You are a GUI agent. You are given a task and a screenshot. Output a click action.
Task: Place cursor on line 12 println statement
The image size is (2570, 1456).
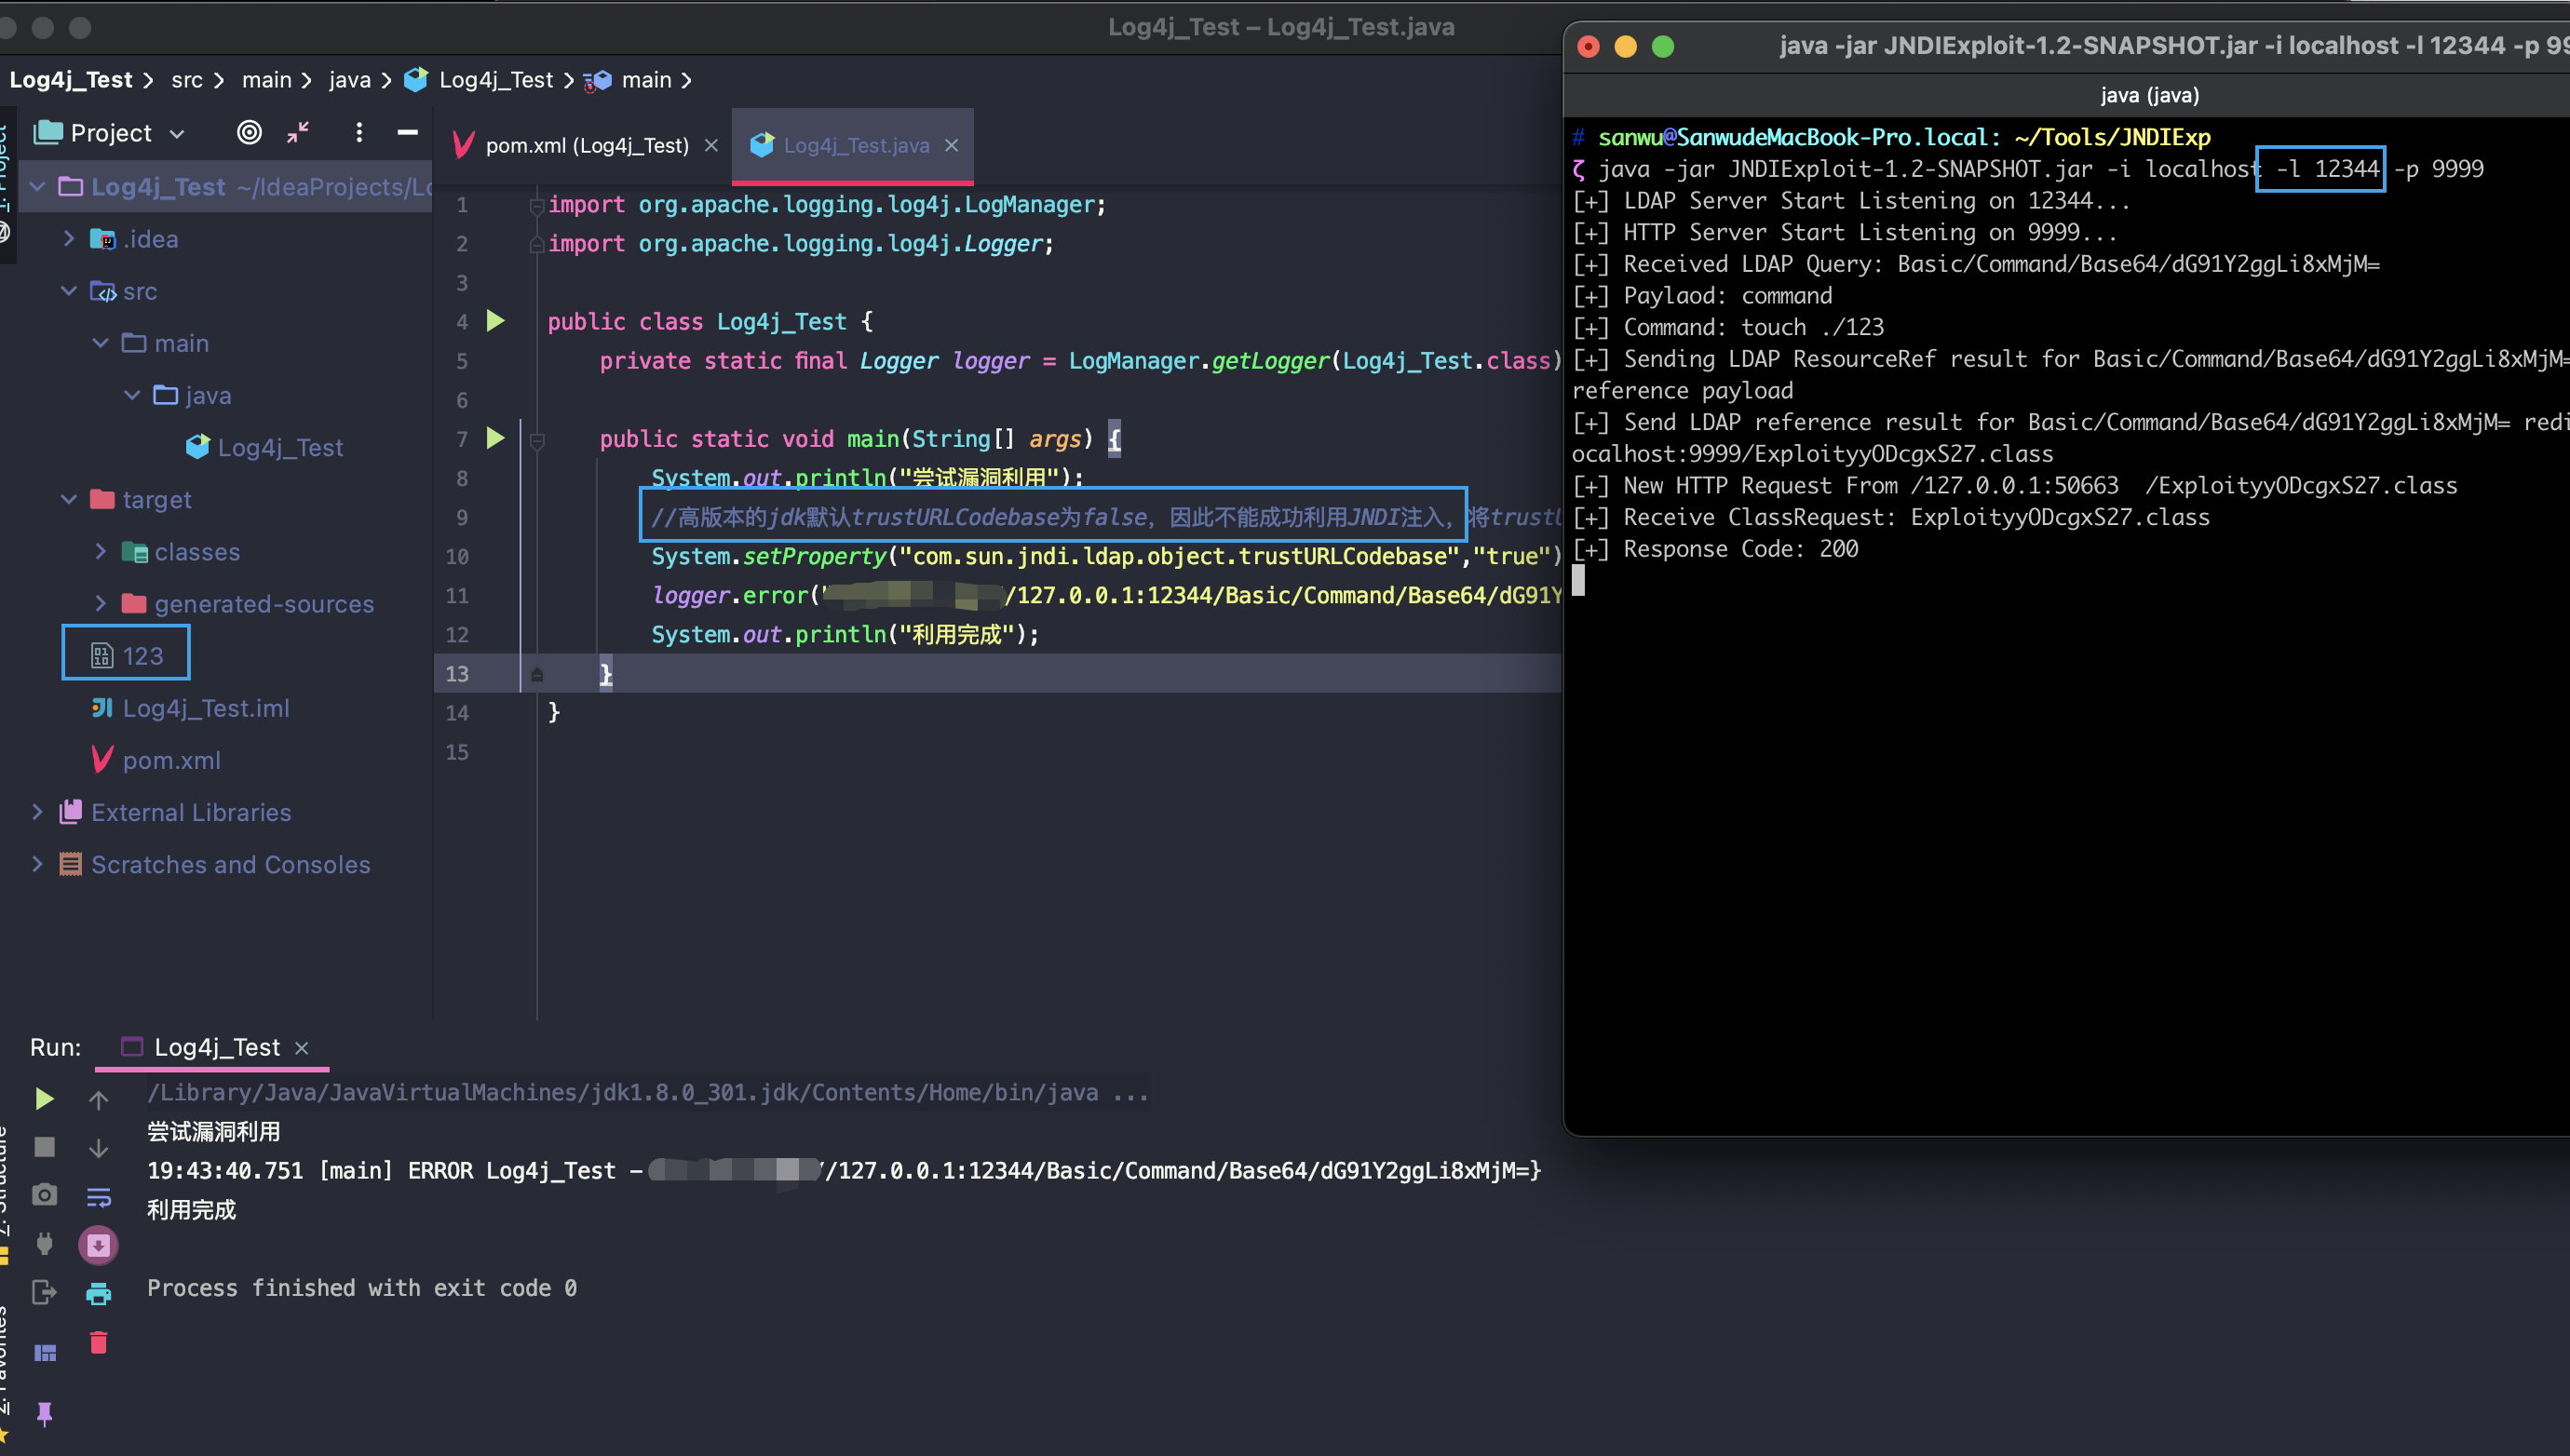point(845,634)
